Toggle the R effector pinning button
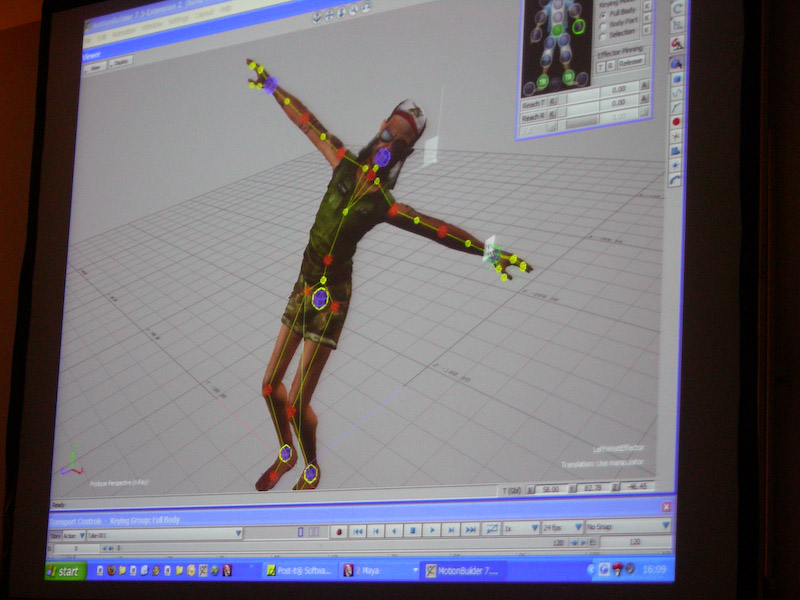This screenshot has width=800, height=600. coord(611,65)
